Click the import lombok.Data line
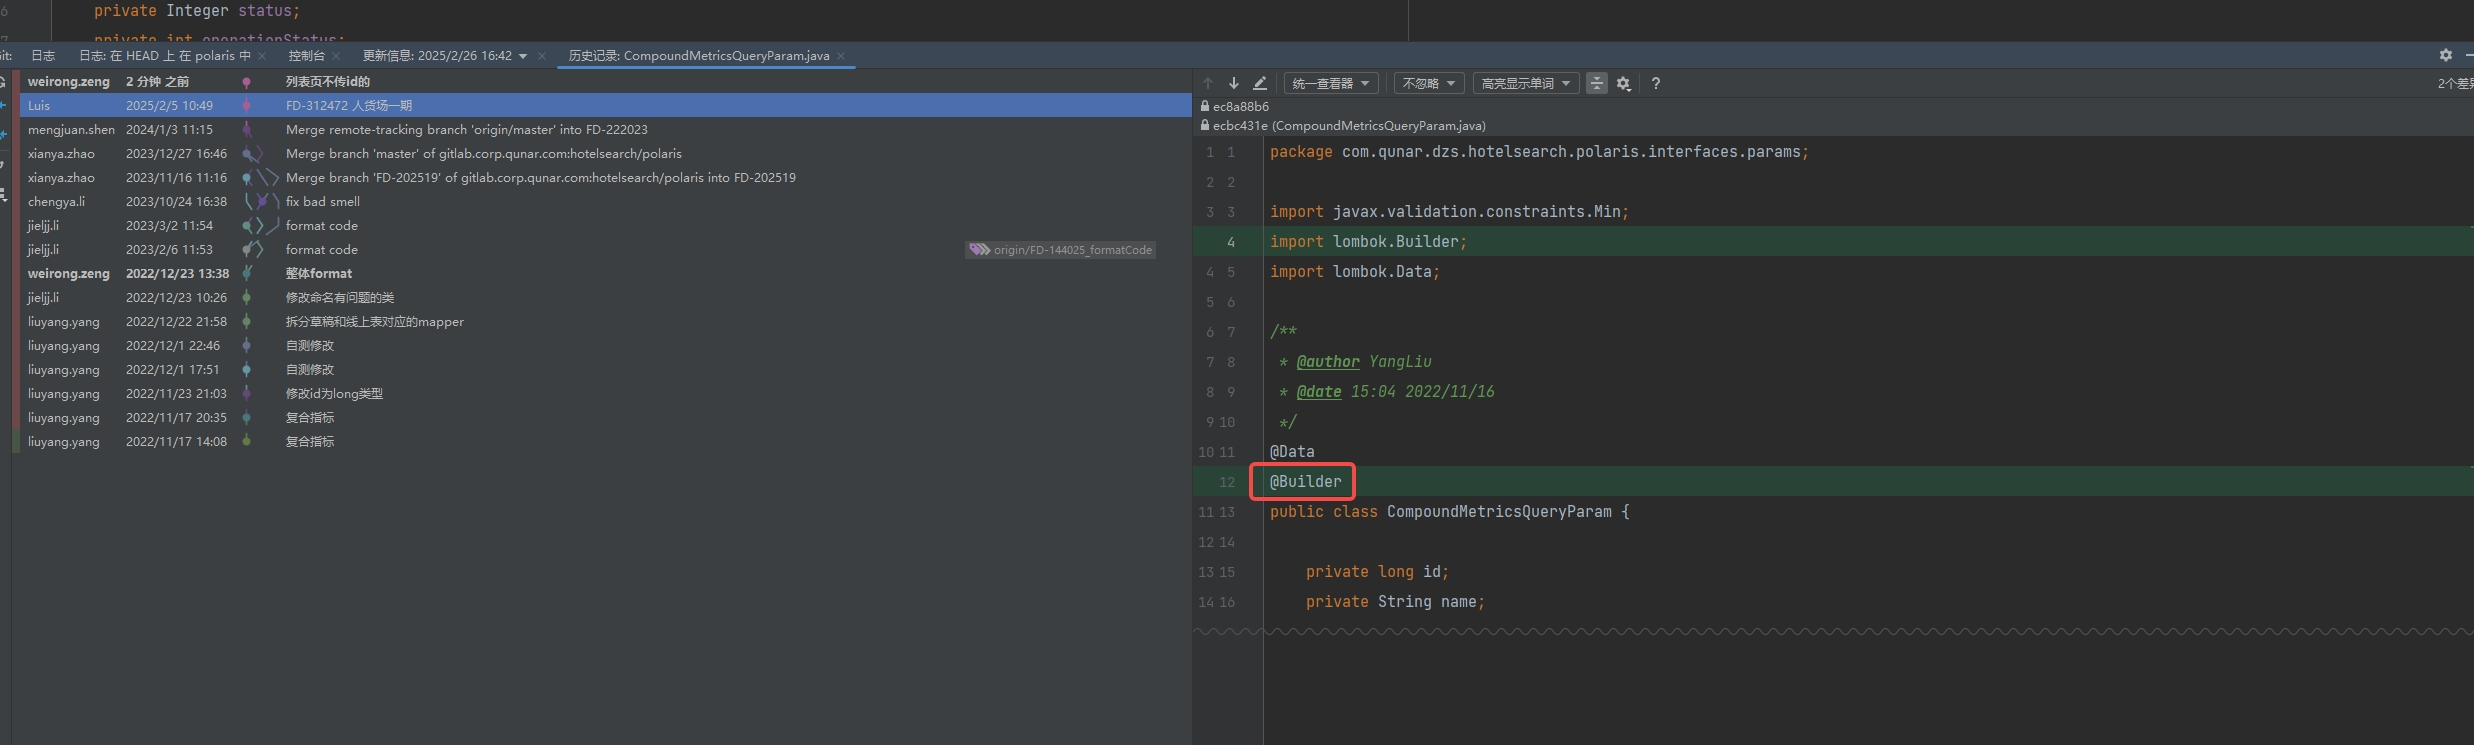 (1355, 272)
